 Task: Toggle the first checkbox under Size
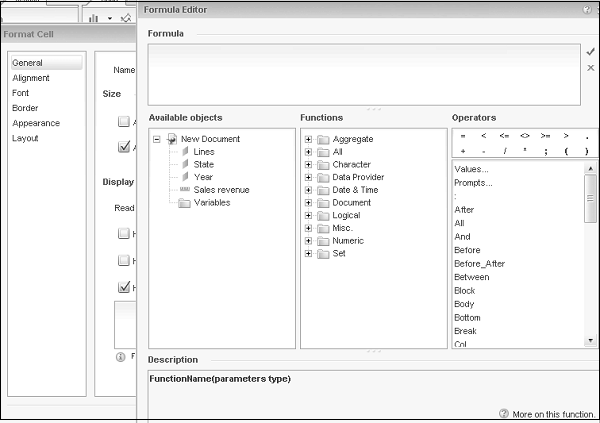click(x=124, y=122)
